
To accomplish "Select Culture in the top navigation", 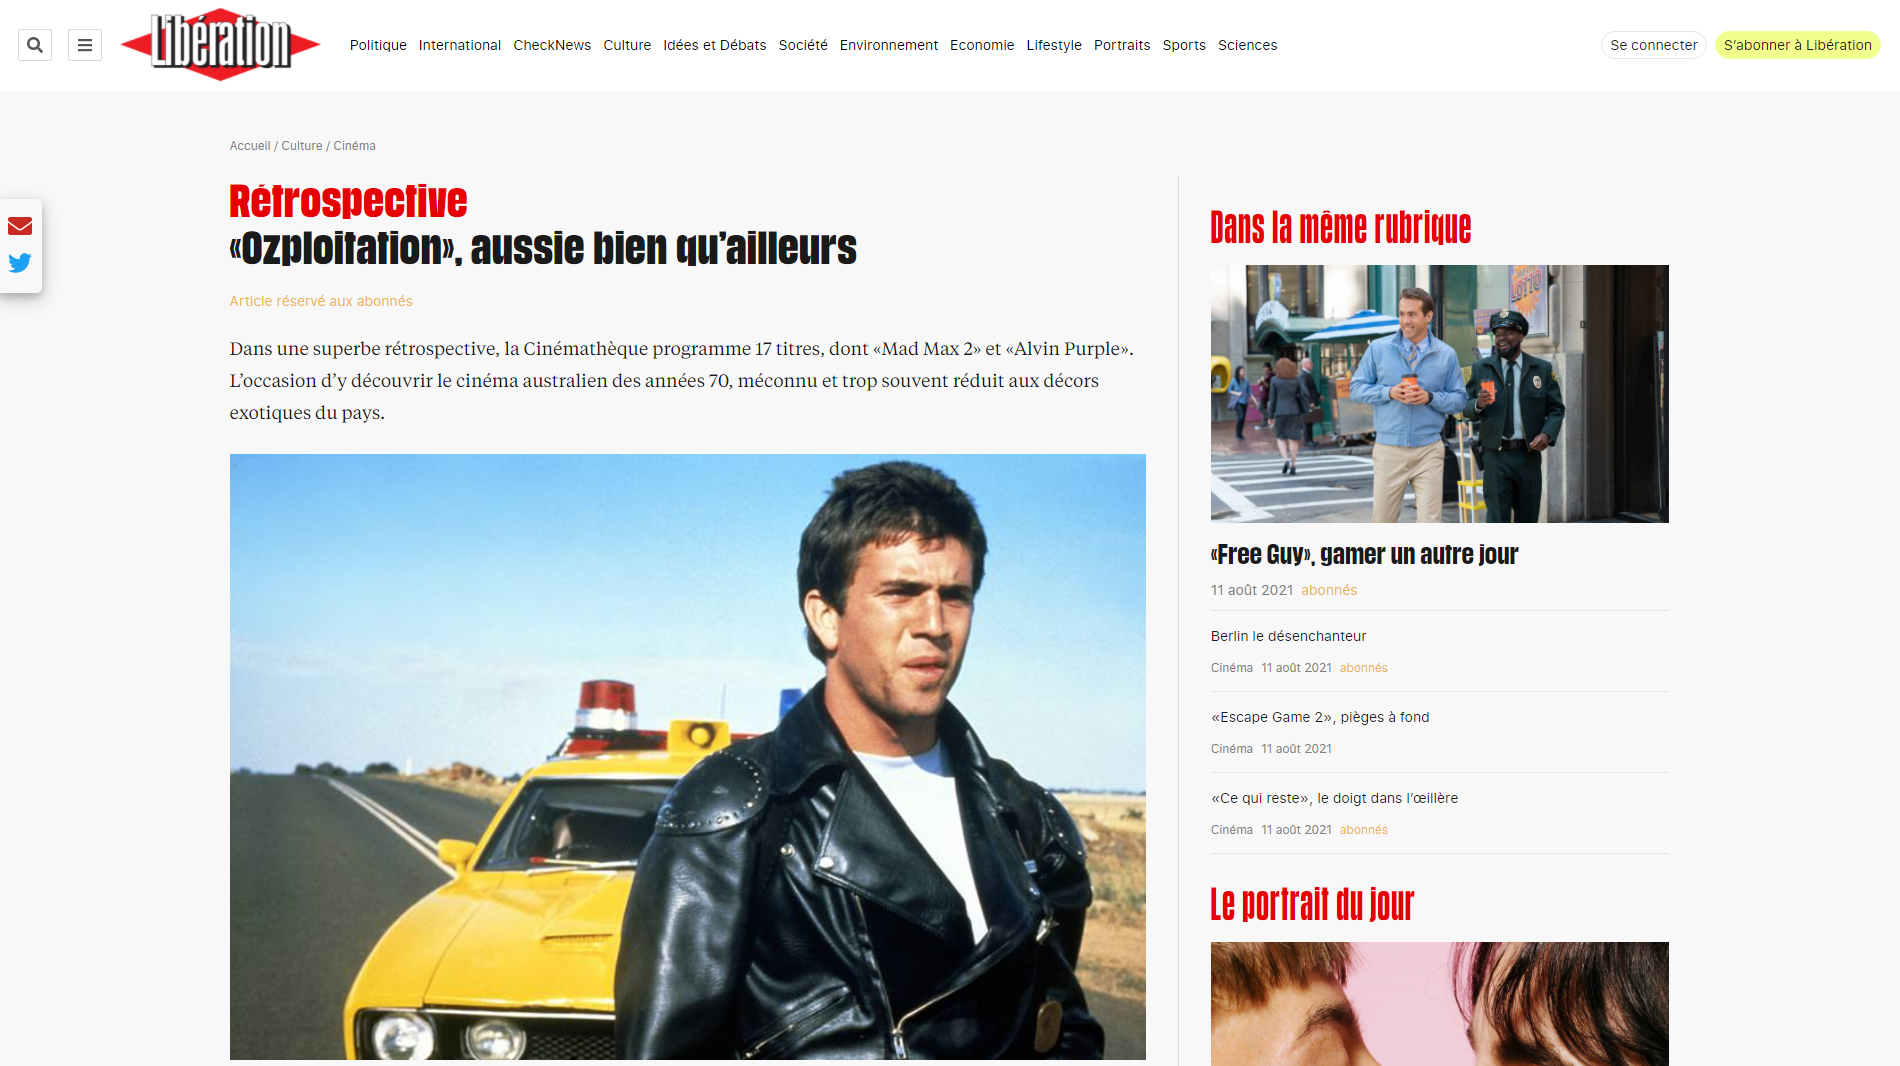I will [x=627, y=45].
